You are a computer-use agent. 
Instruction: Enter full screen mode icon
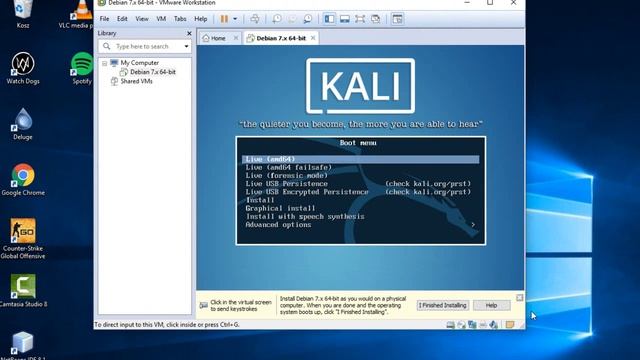360,19
